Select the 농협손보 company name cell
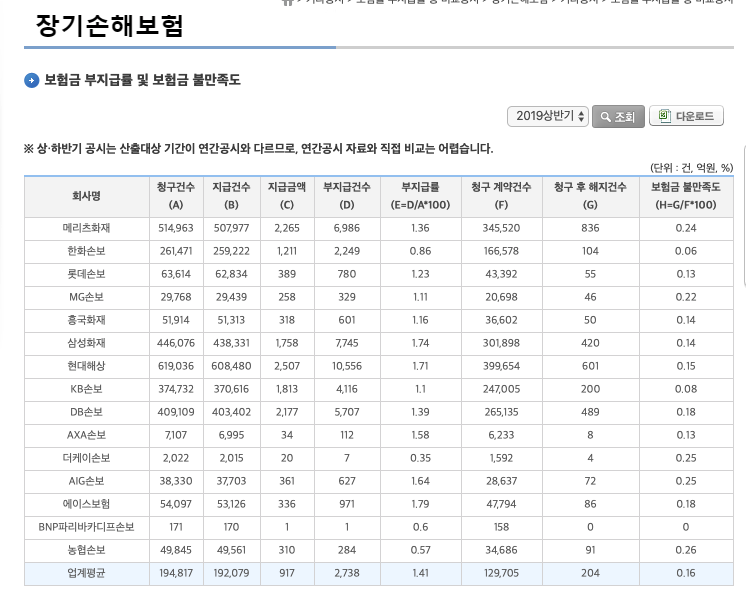The image size is (746, 597). pyautogui.click(x=87, y=550)
